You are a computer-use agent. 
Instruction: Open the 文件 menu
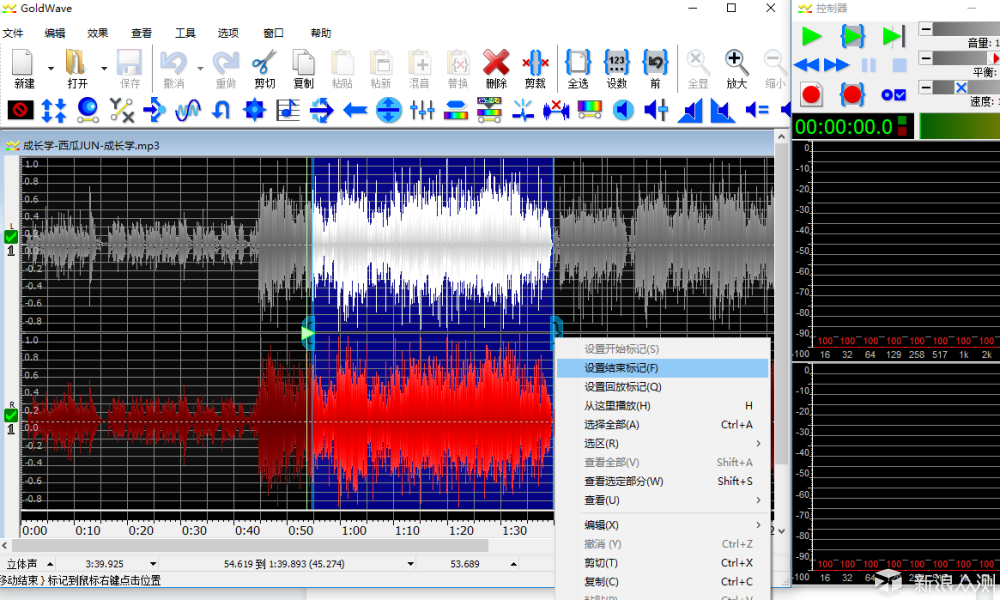tap(13, 33)
